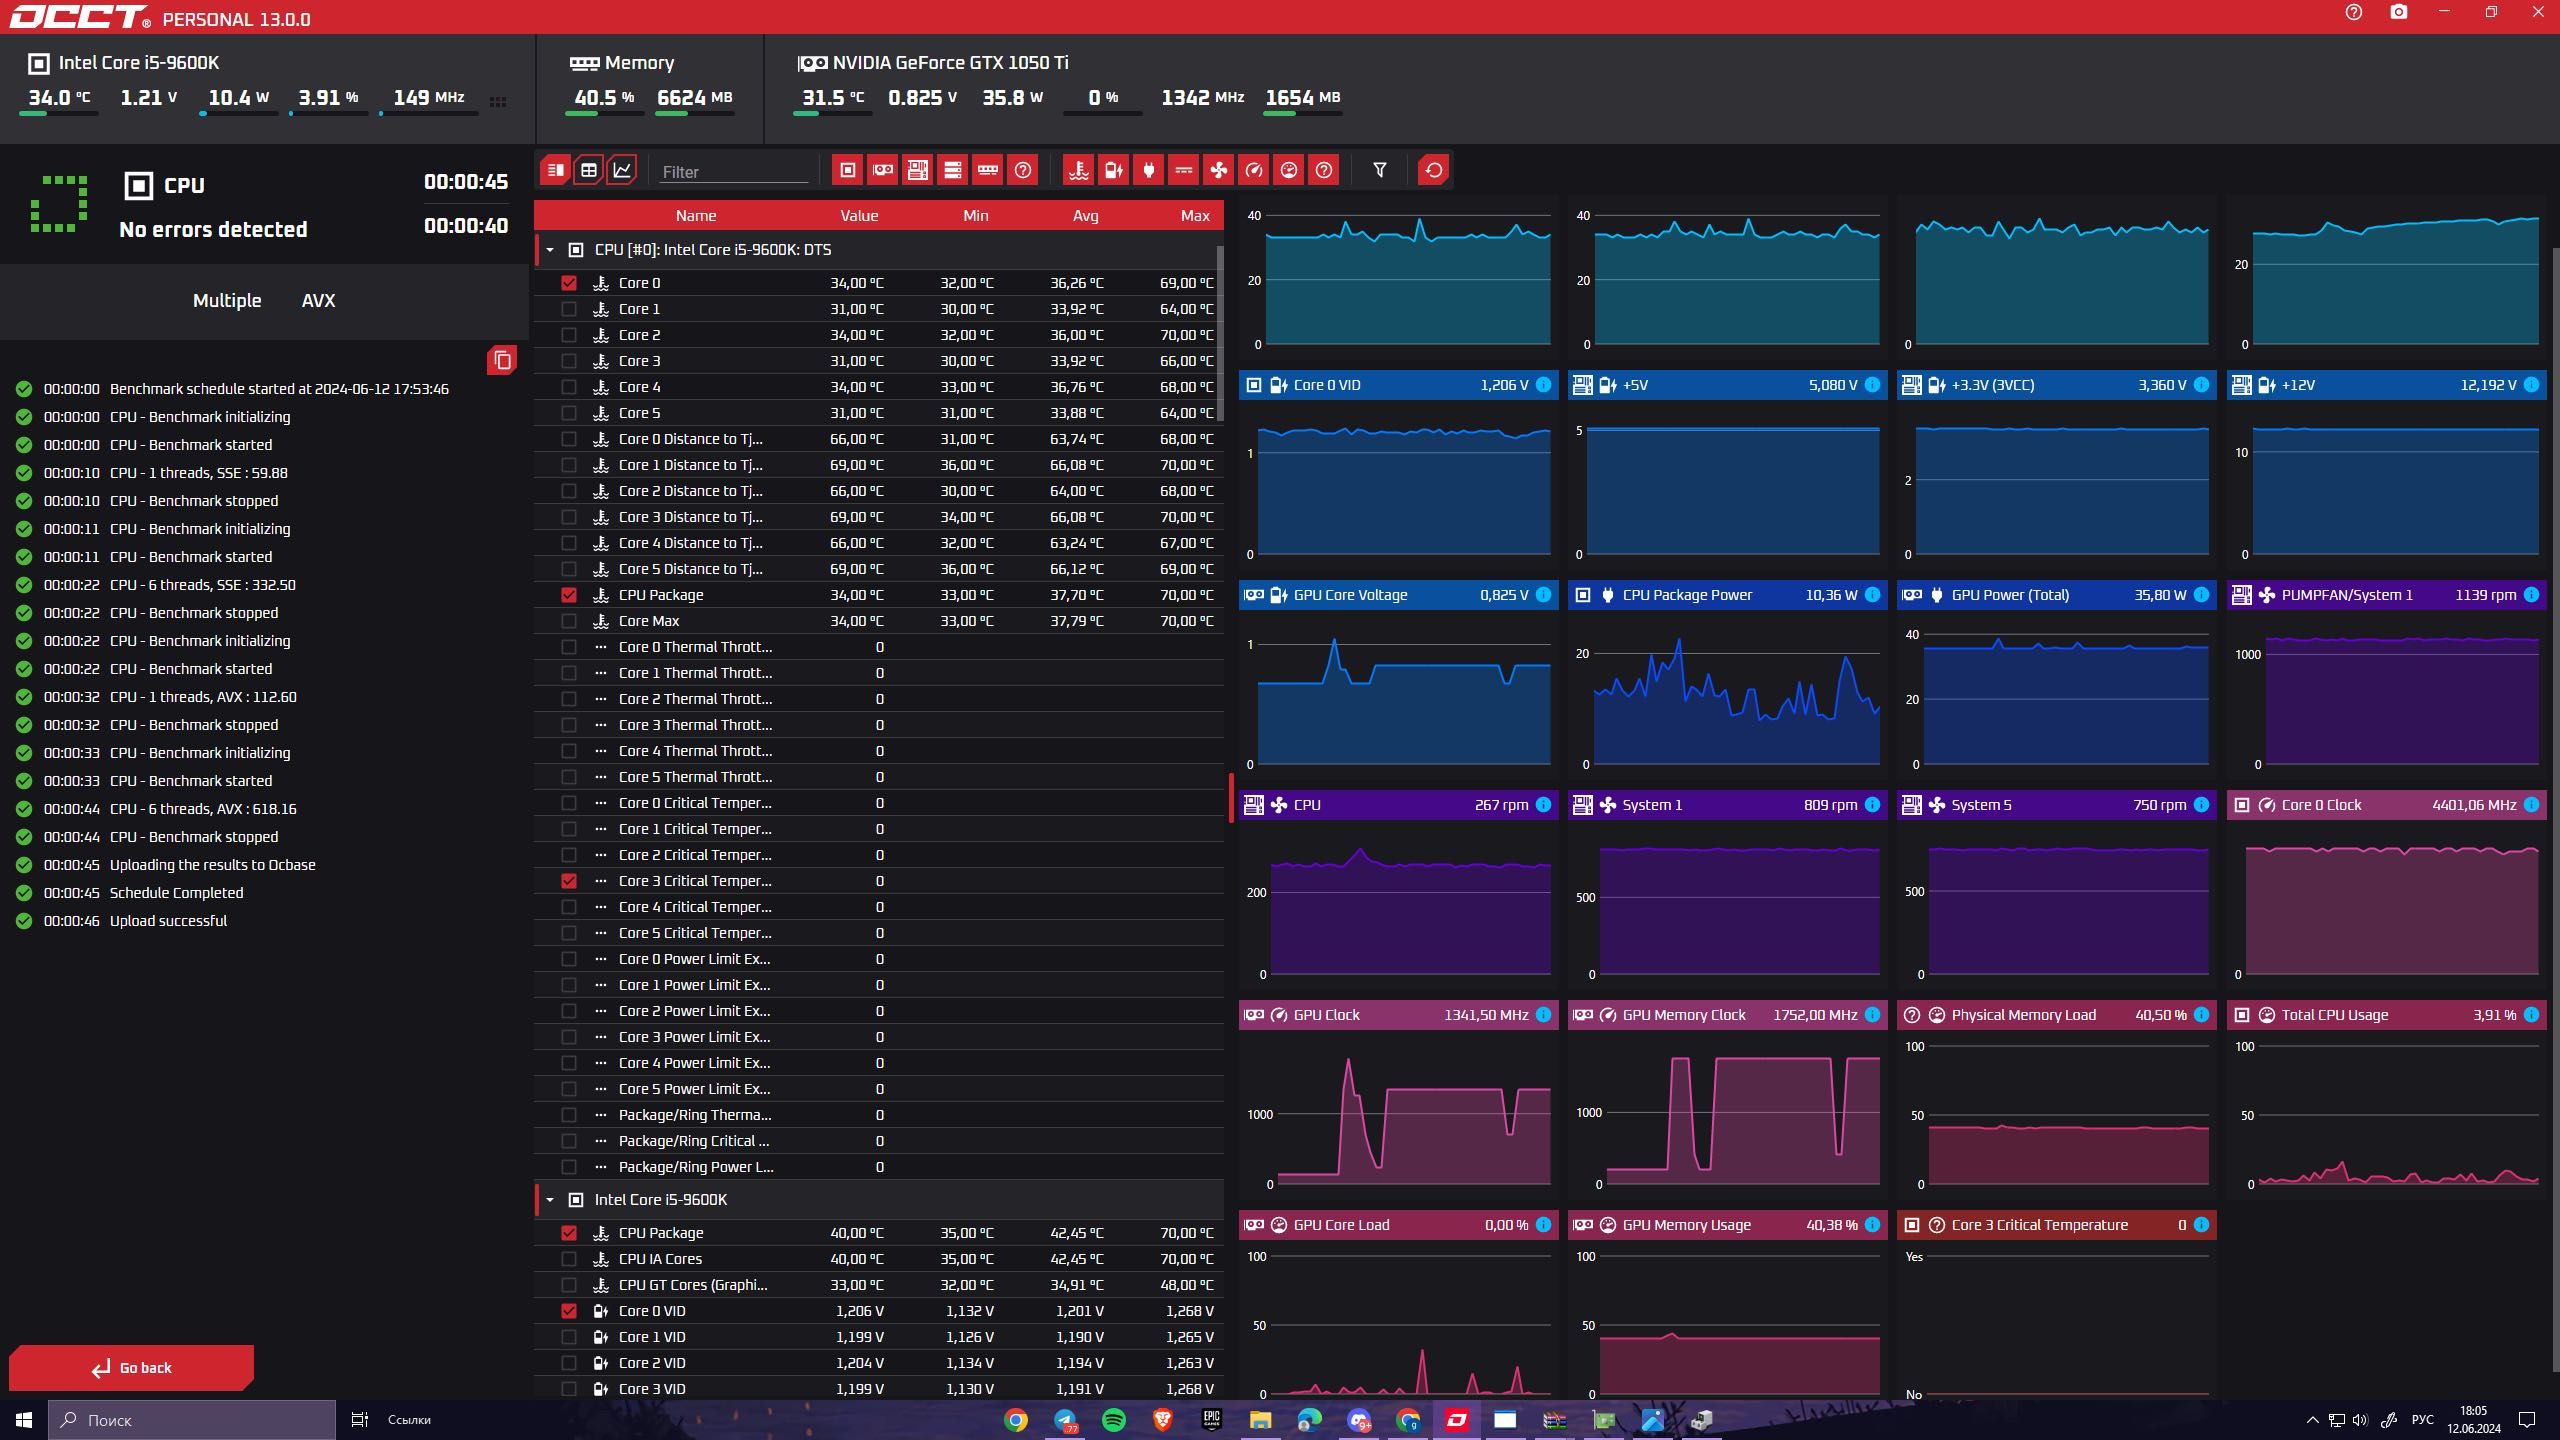The width and height of the screenshot is (2560, 1440).
Task: Toggle usage load sensor filter
Action: [1289, 170]
